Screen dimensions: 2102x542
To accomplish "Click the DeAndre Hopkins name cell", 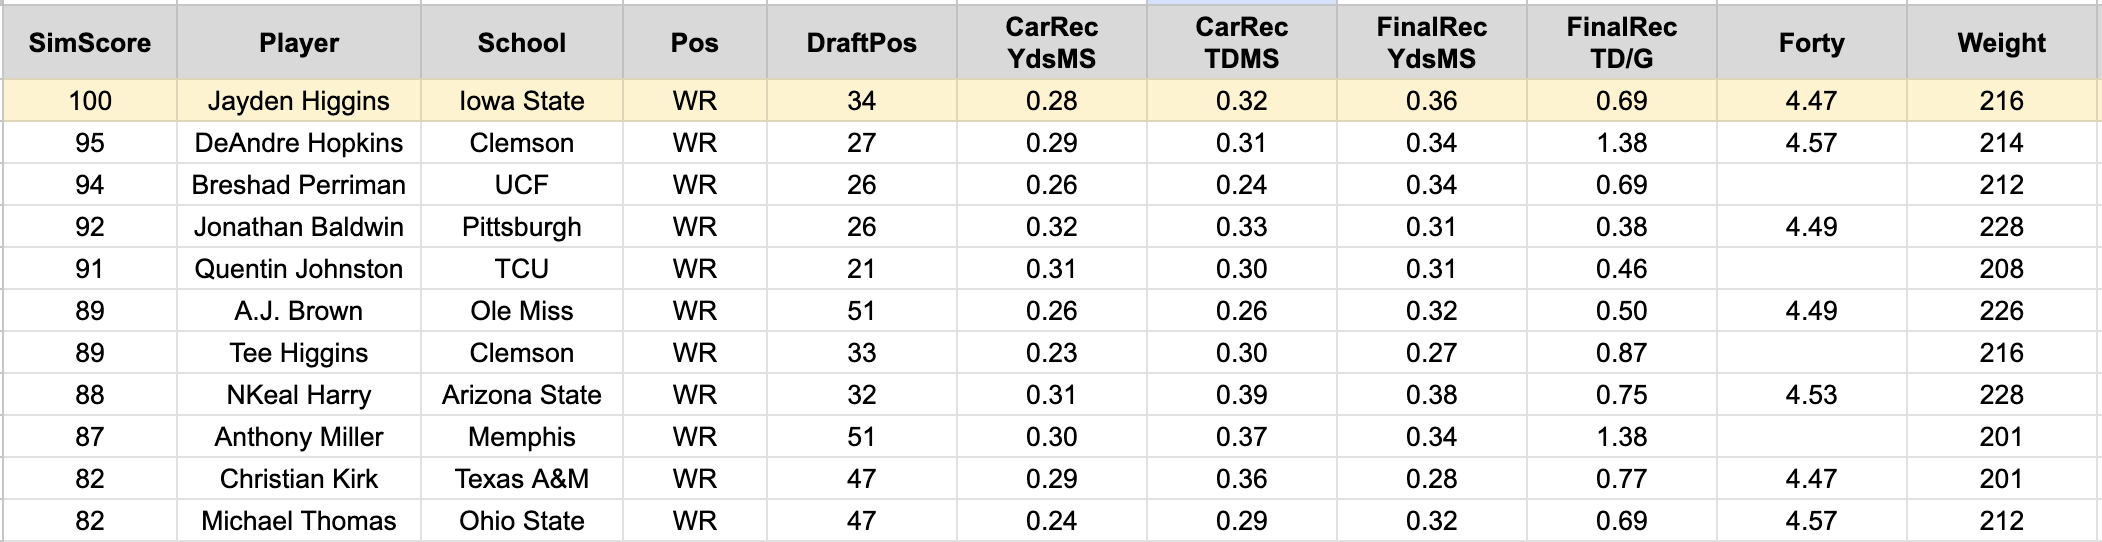I will pyautogui.click(x=299, y=143).
